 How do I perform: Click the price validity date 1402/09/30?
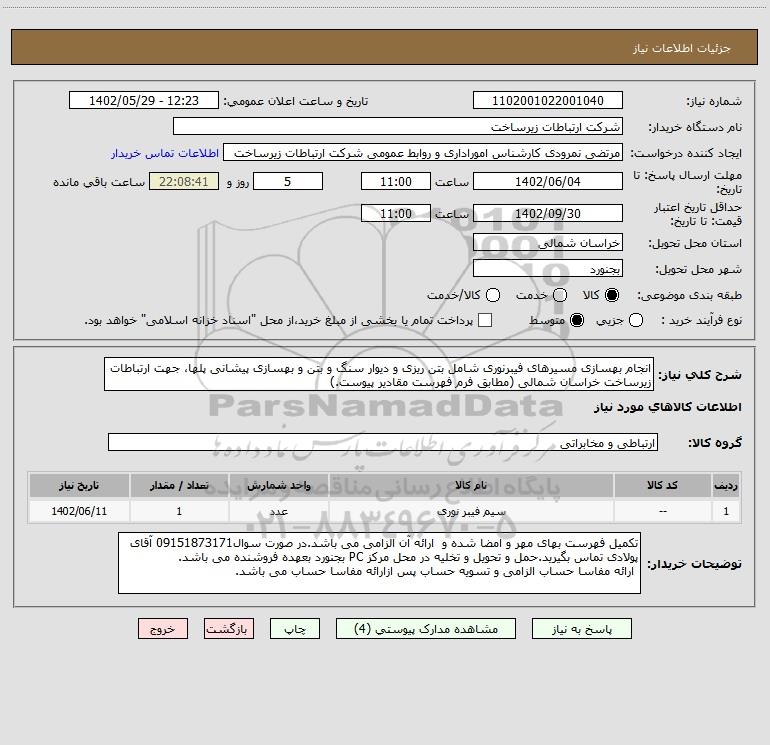pos(548,213)
